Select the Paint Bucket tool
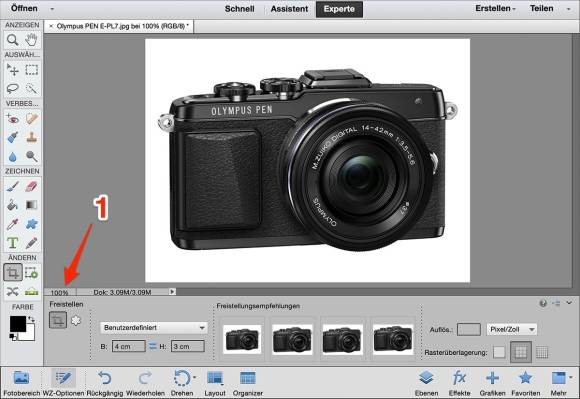Viewport: 580px width, 399px height. 13,205
